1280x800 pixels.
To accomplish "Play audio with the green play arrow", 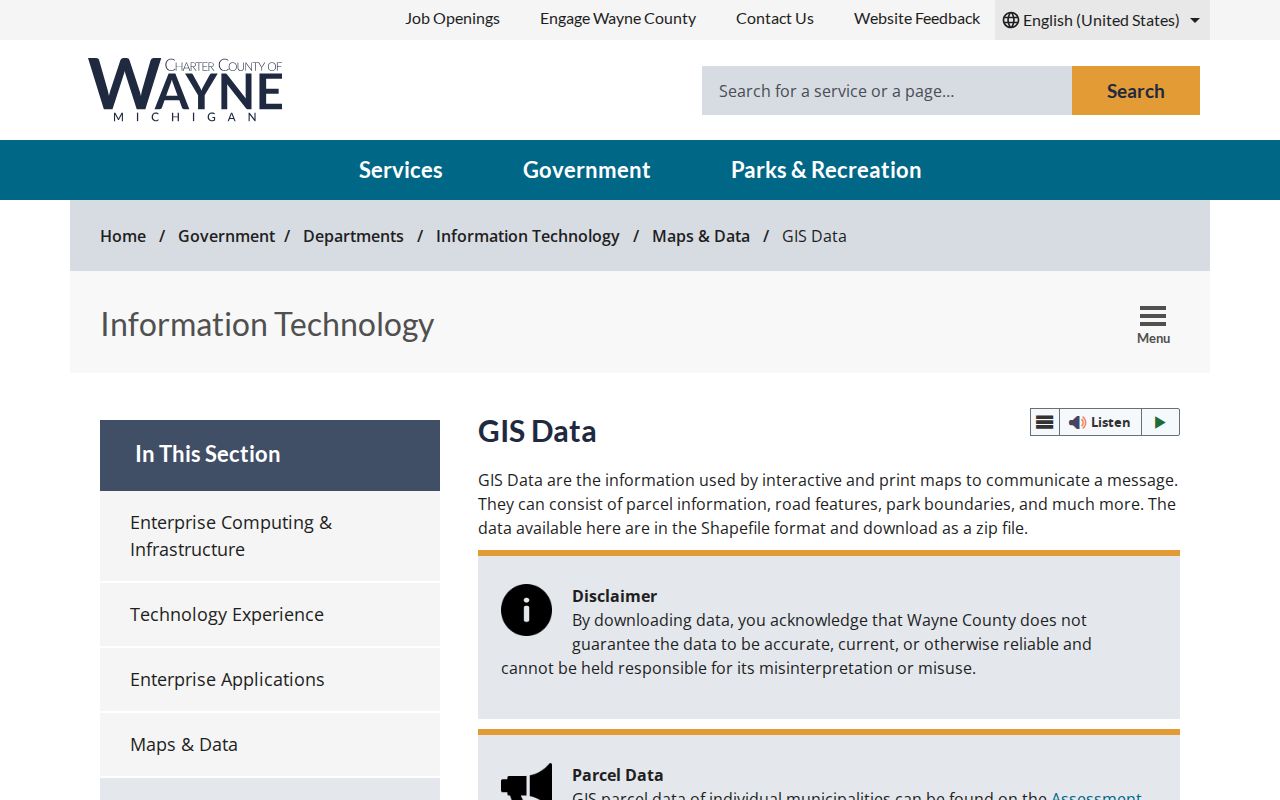I will click(1160, 422).
